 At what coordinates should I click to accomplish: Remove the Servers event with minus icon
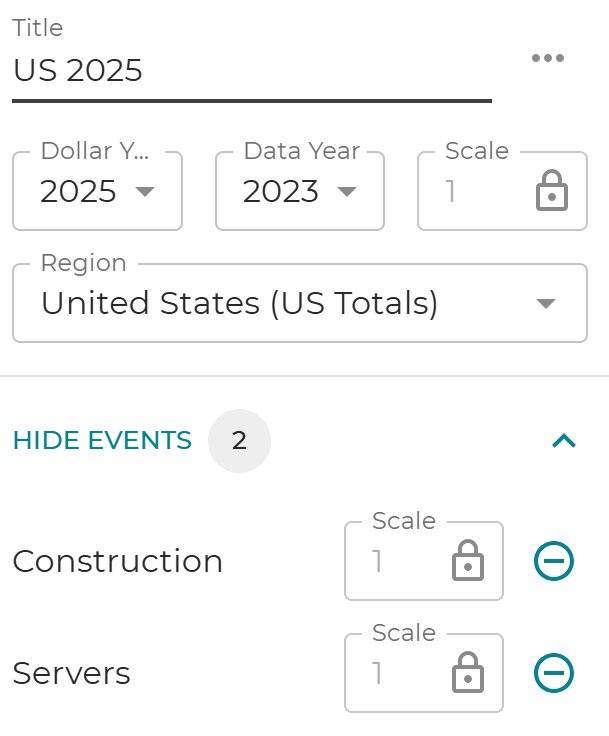[554, 673]
